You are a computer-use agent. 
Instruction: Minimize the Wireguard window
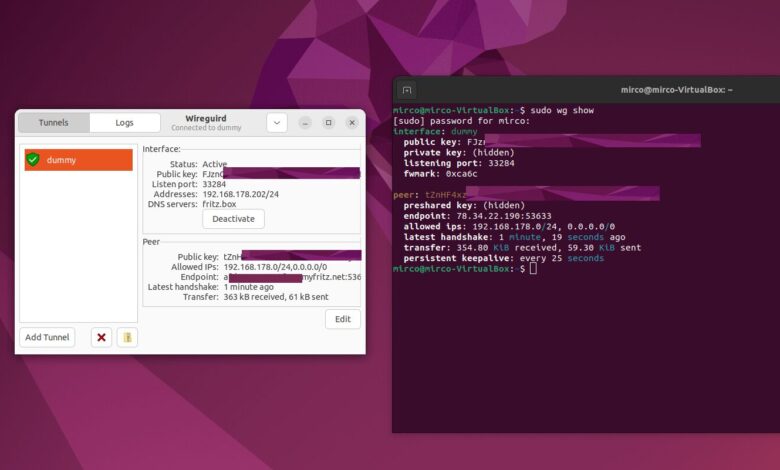point(305,123)
